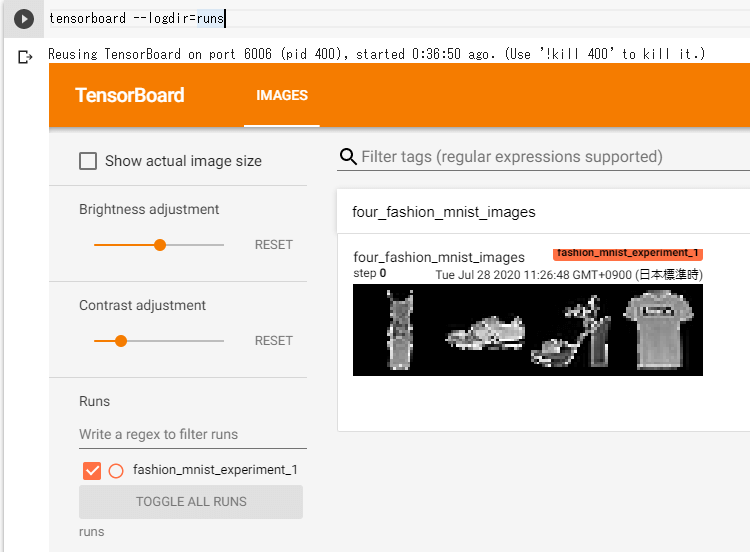Collapse the four_fashion_mnist_images tag section header
The width and height of the screenshot is (750, 552).
[x=543, y=212]
